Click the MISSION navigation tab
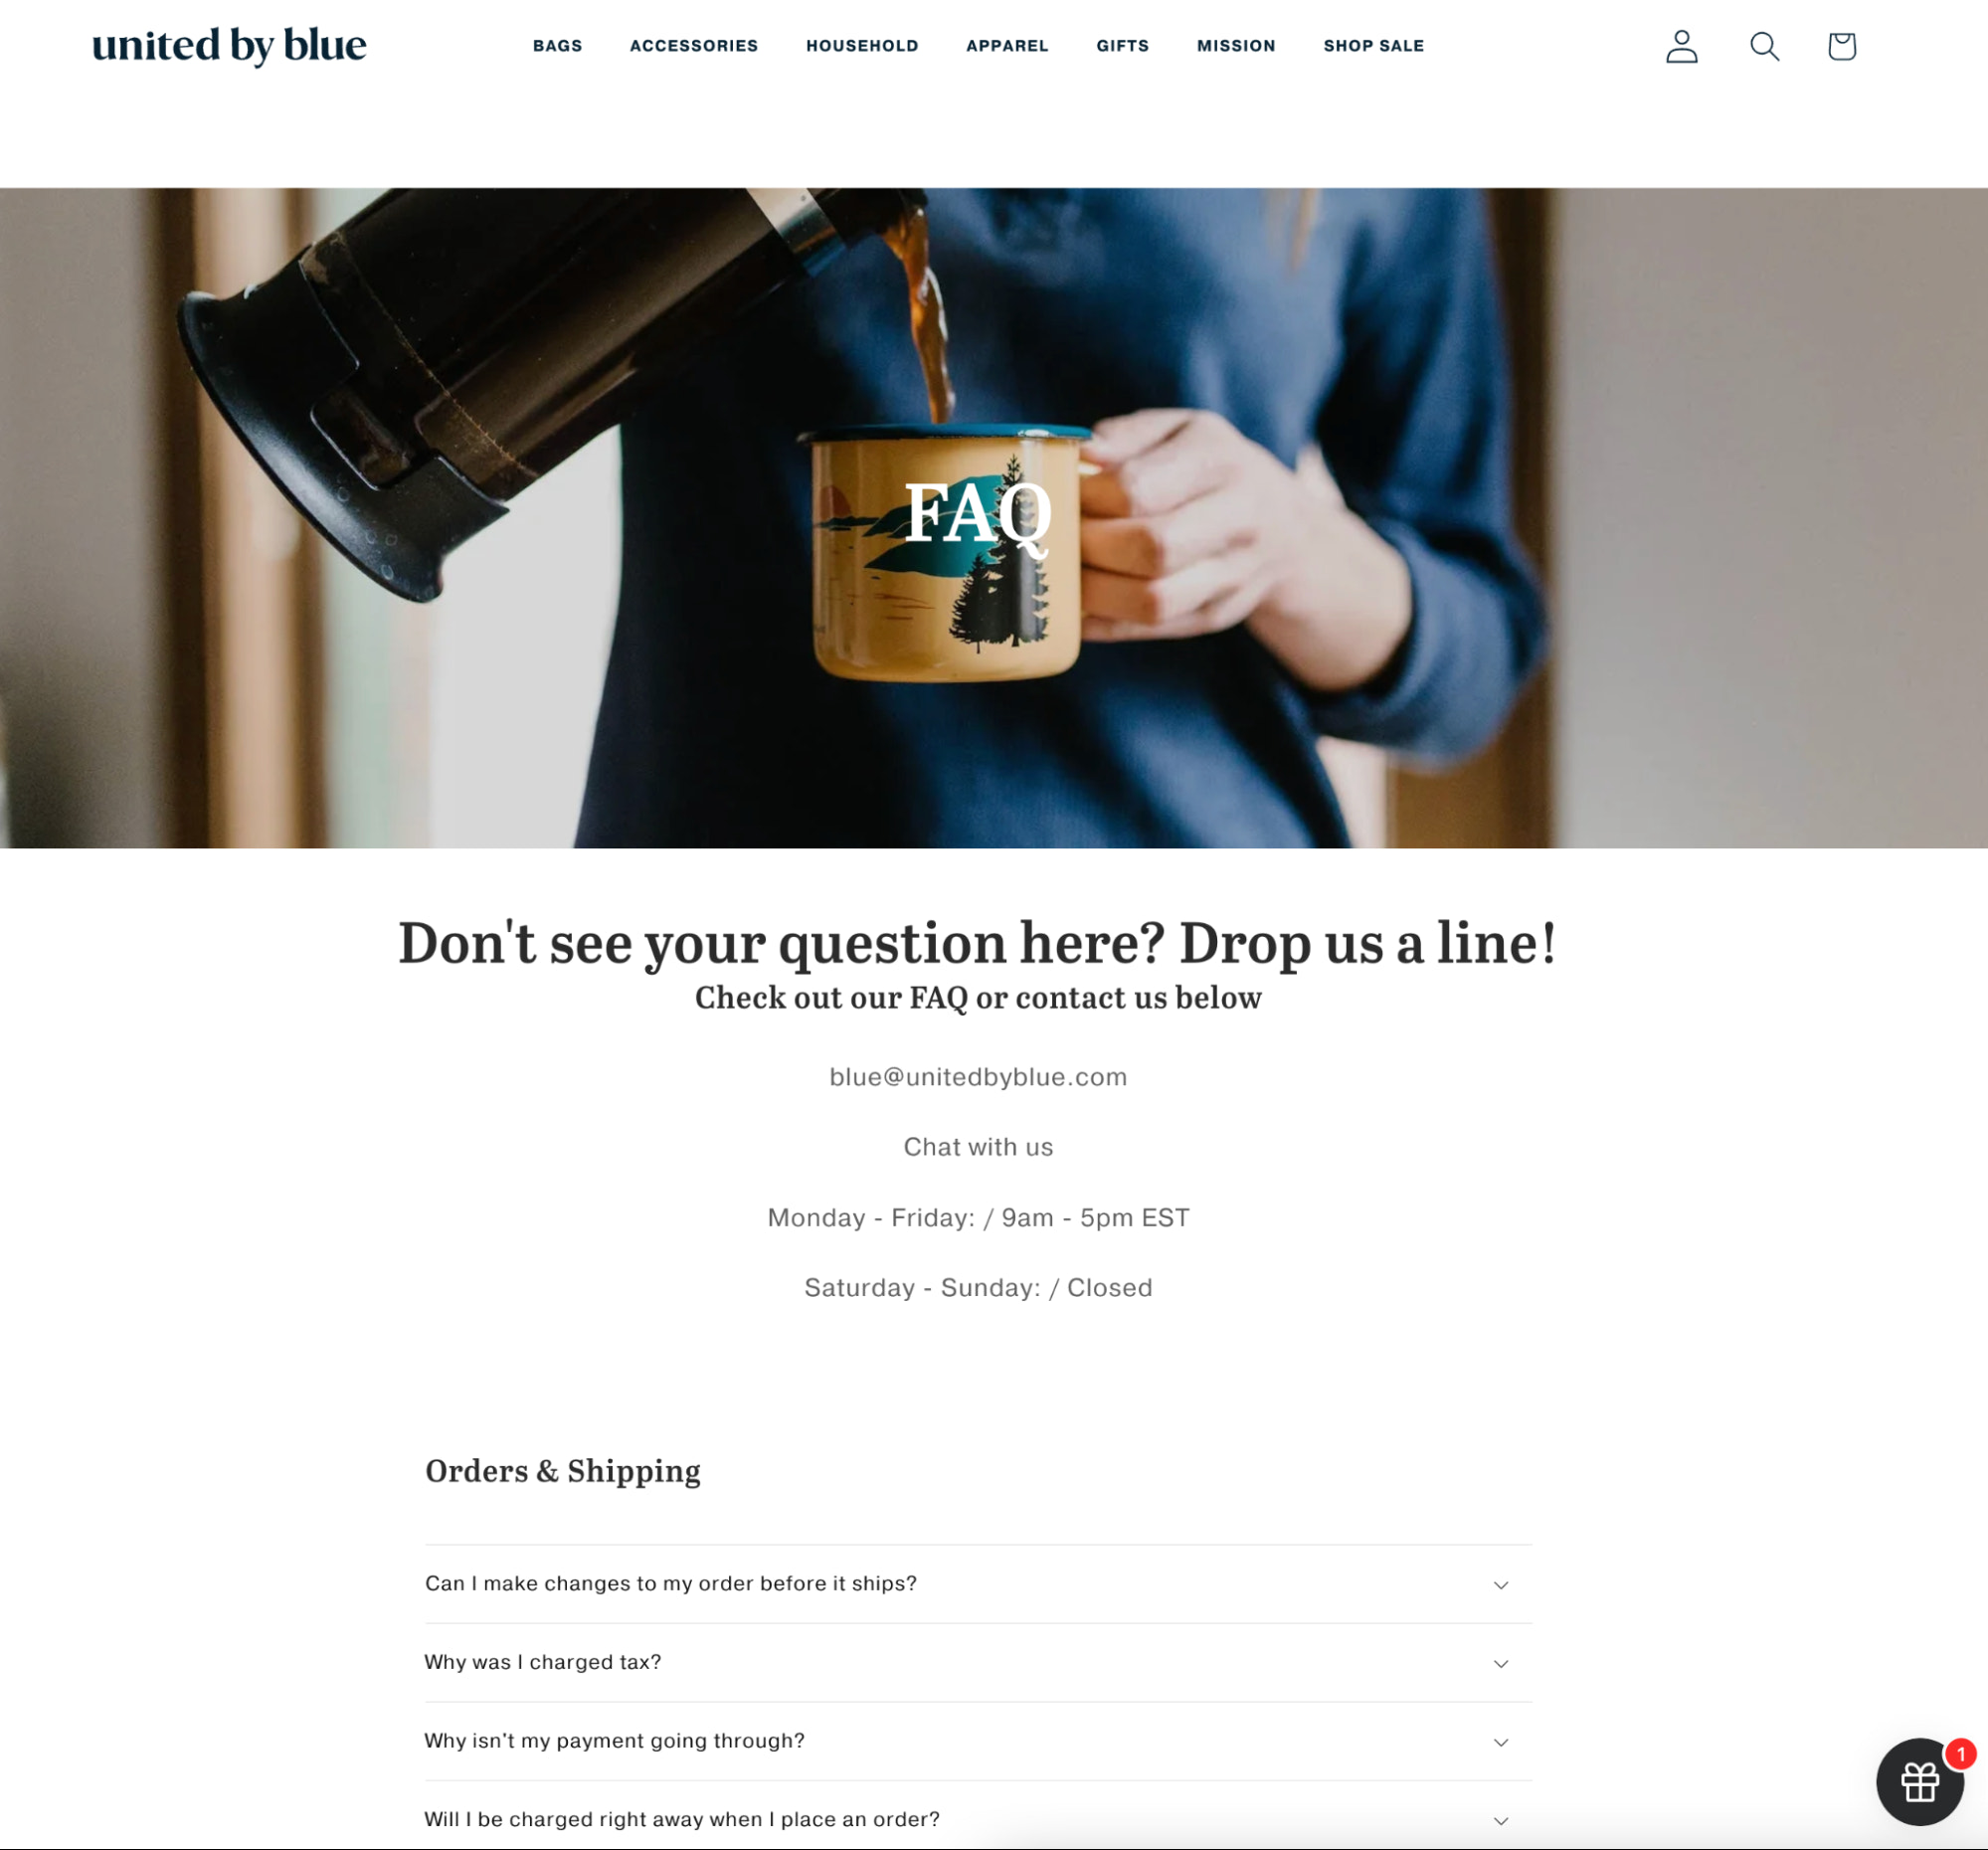Screen dimensions: 1988x1850 click(1235, 45)
